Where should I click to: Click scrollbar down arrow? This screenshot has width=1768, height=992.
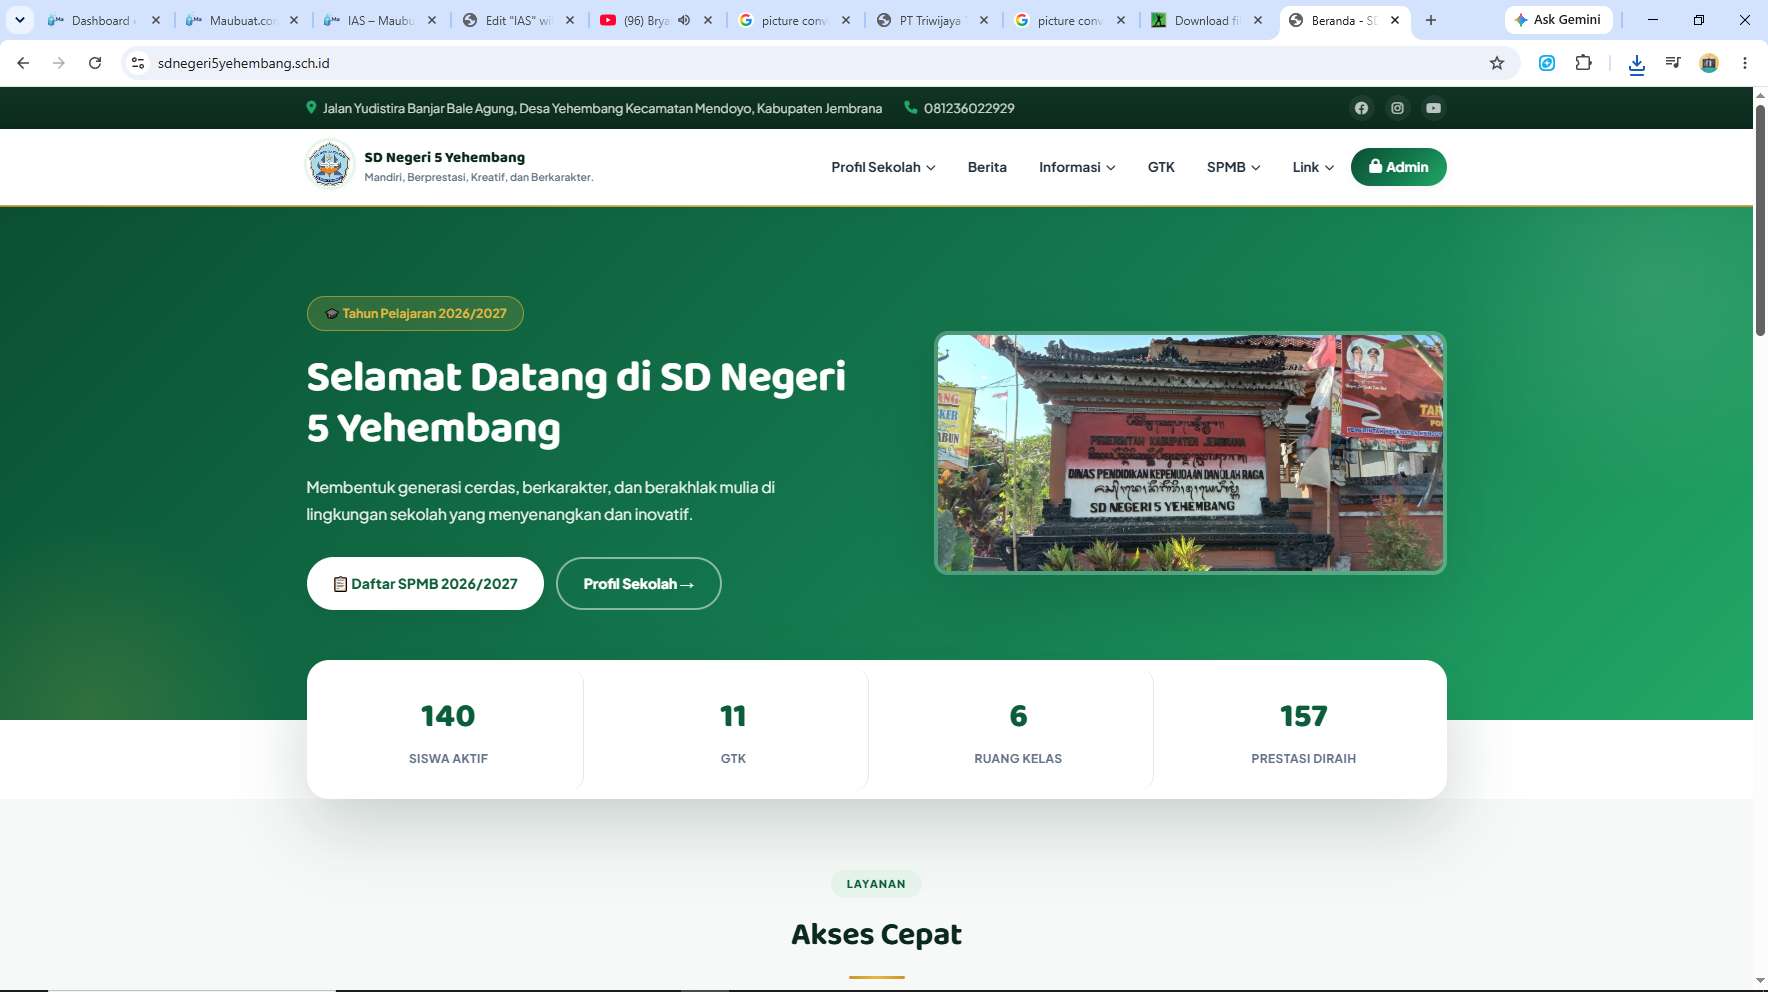pyautogui.click(x=1760, y=980)
